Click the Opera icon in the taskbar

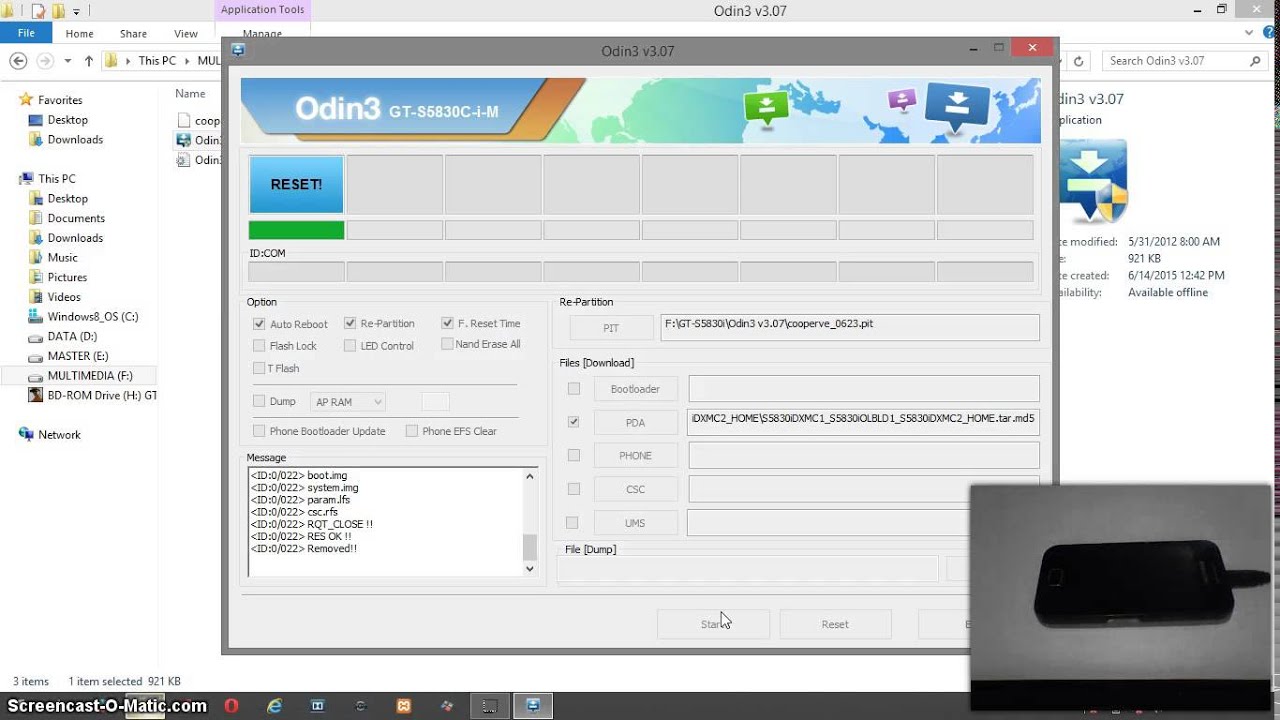click(232, 706)
